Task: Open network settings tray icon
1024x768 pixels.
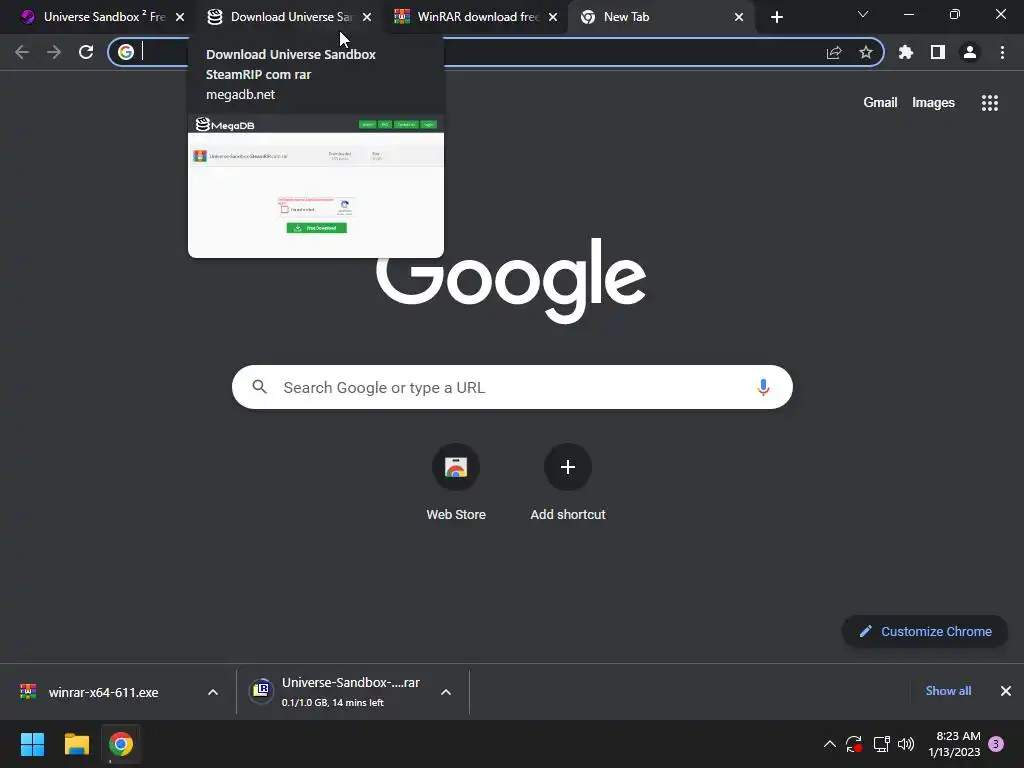Action: pos(882,744)
